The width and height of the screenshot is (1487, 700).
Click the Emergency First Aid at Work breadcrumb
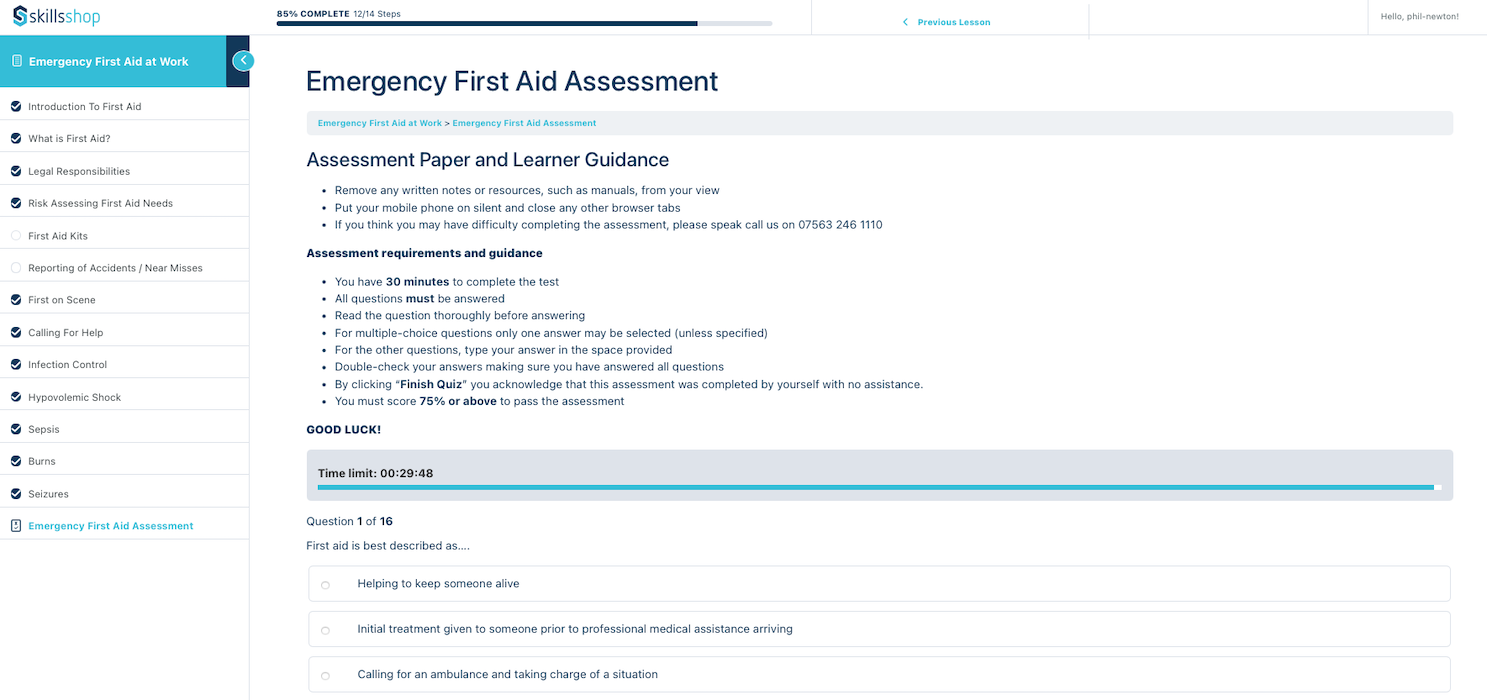pos(379,123)
